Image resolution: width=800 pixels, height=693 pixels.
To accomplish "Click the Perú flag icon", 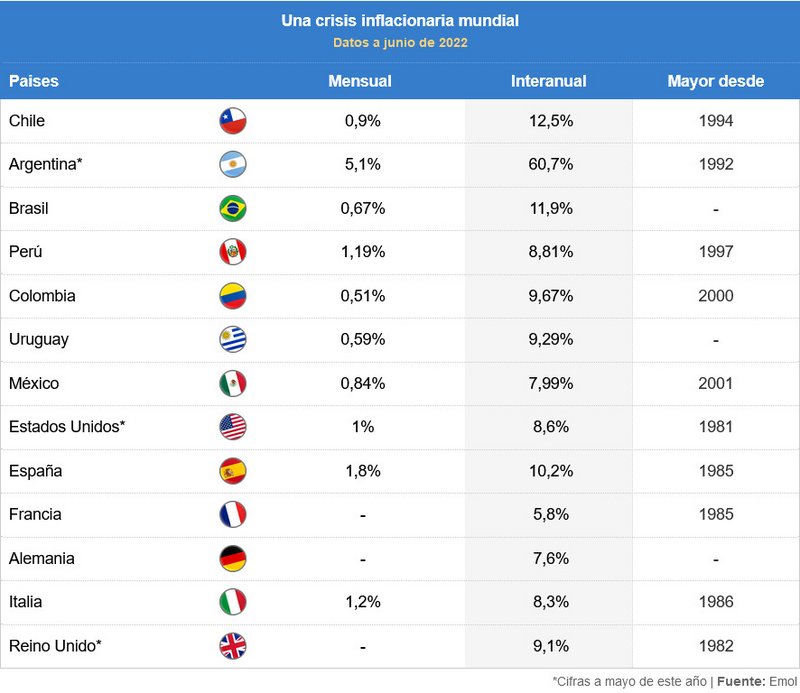I will tap(233, 252).
